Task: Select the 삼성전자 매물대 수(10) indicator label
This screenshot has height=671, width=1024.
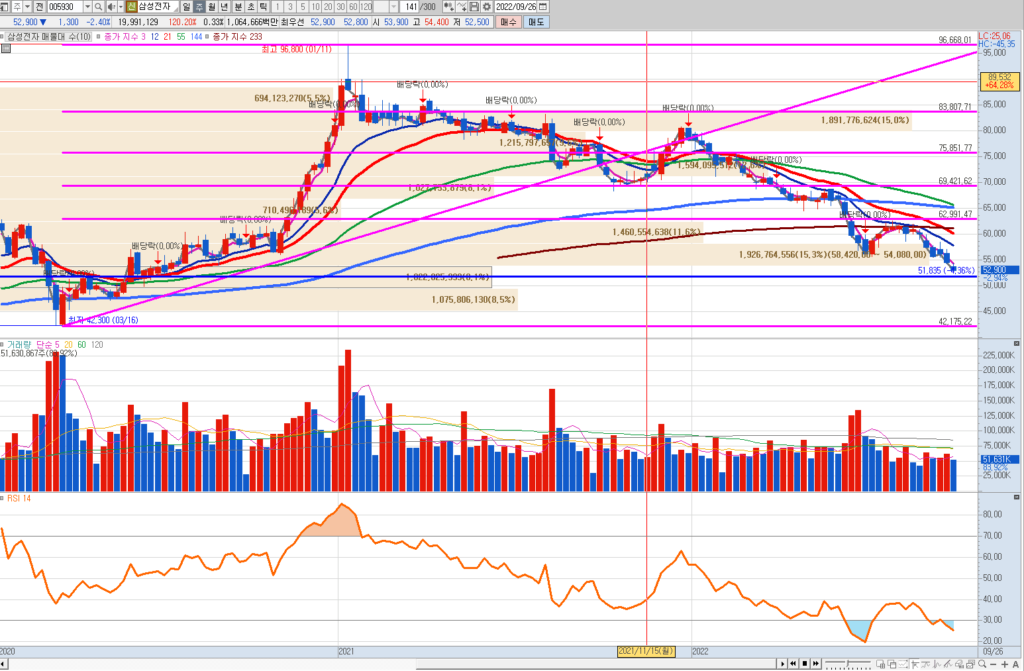Action: click(x=49, y=36)
